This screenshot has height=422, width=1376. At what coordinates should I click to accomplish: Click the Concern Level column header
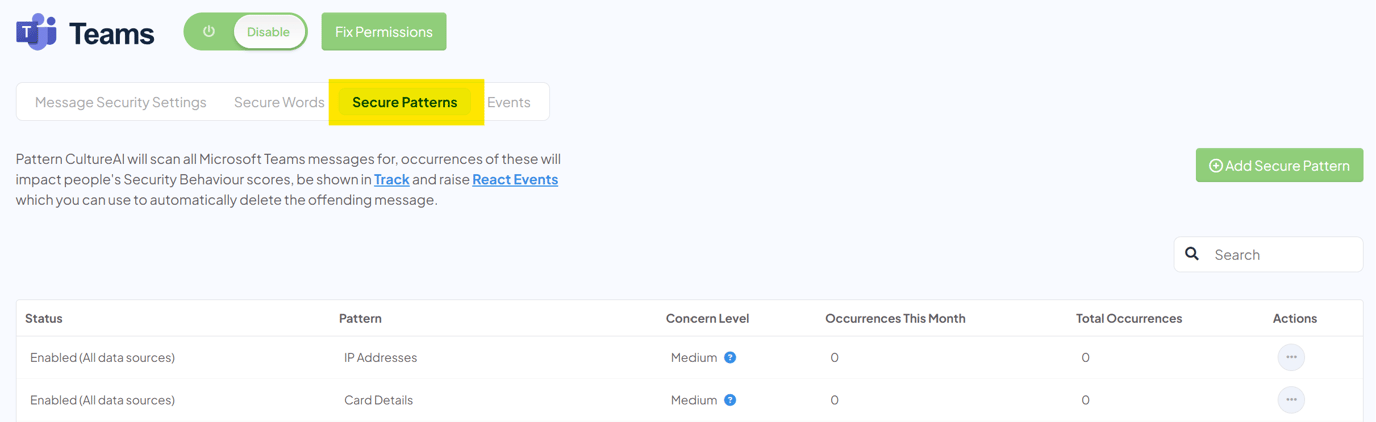pyautogui.click(x=707, y=319)
